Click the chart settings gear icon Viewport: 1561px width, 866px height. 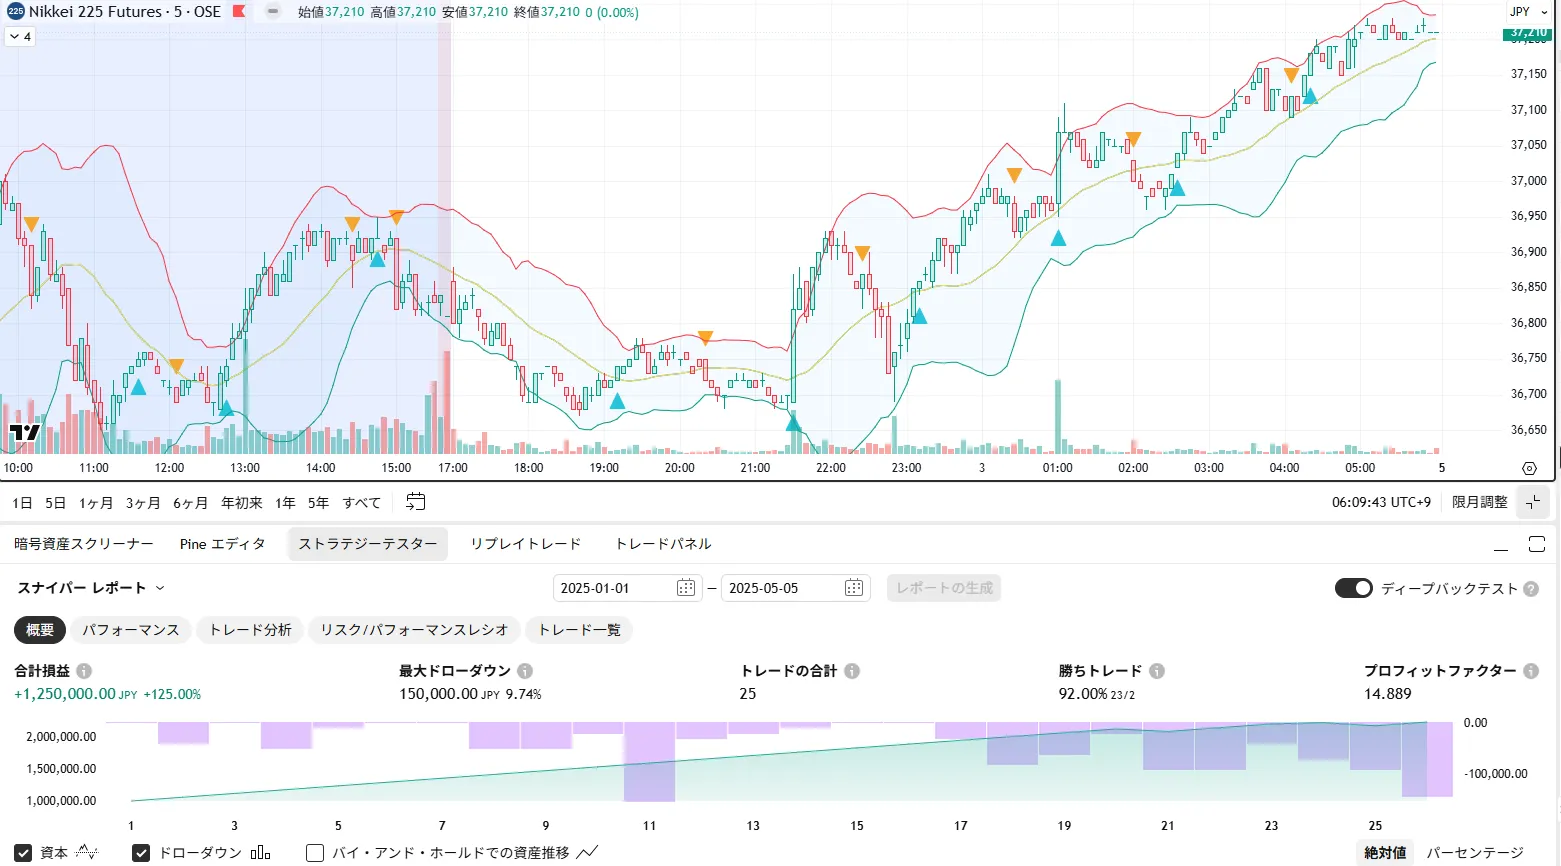[x=1528, y=468]
